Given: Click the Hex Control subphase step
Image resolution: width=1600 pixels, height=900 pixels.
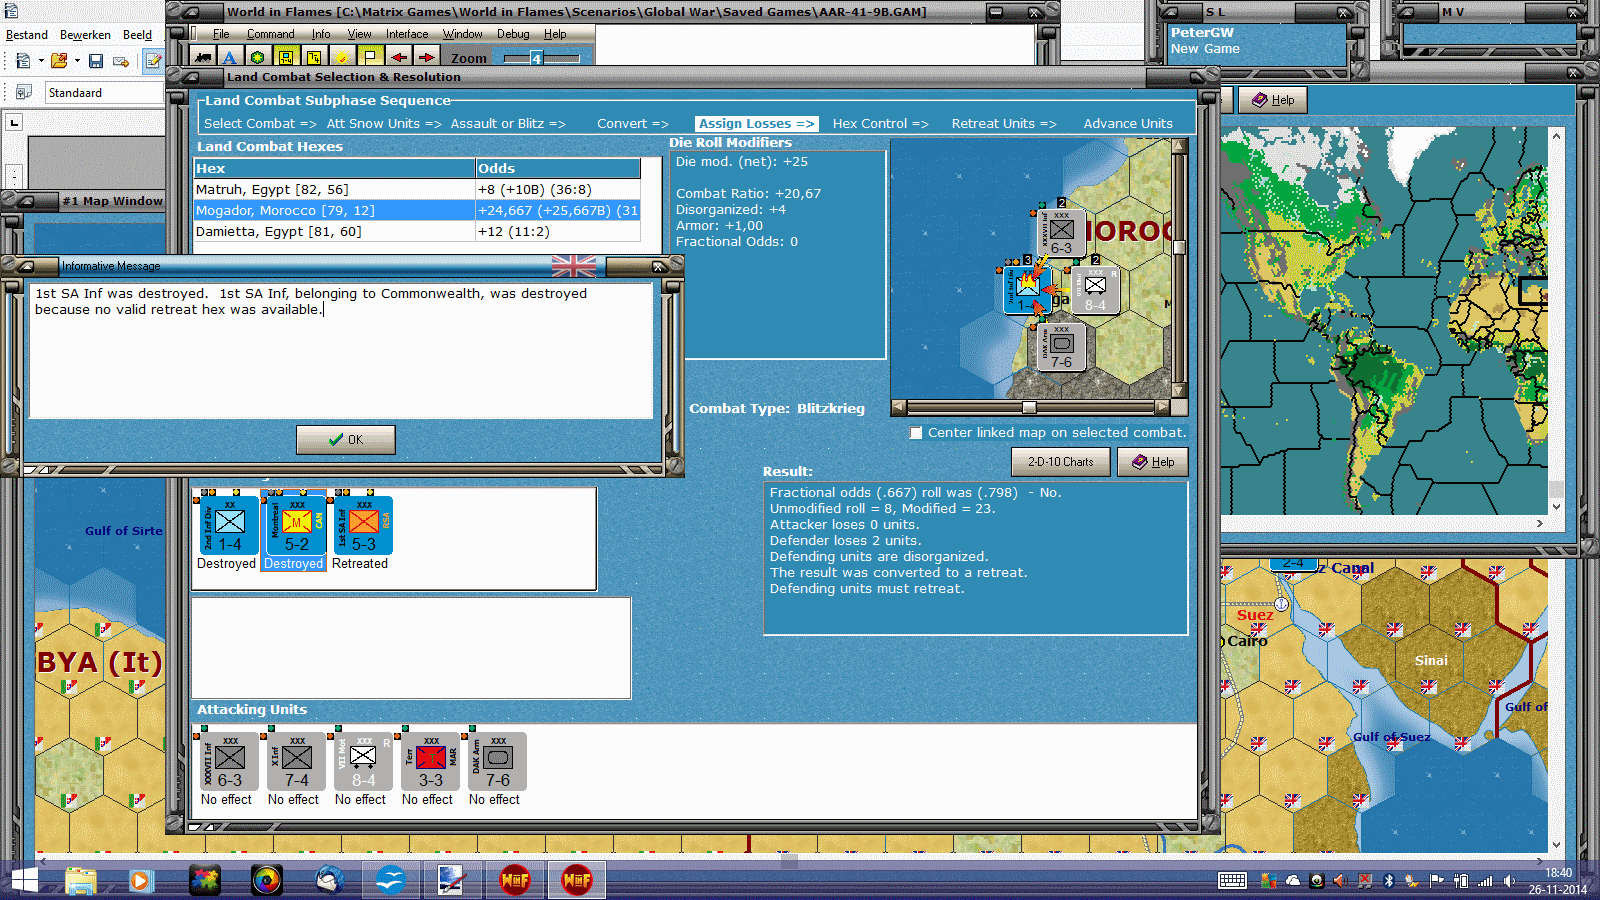Looking at the screenshot, I should click(x=880, y=124).
